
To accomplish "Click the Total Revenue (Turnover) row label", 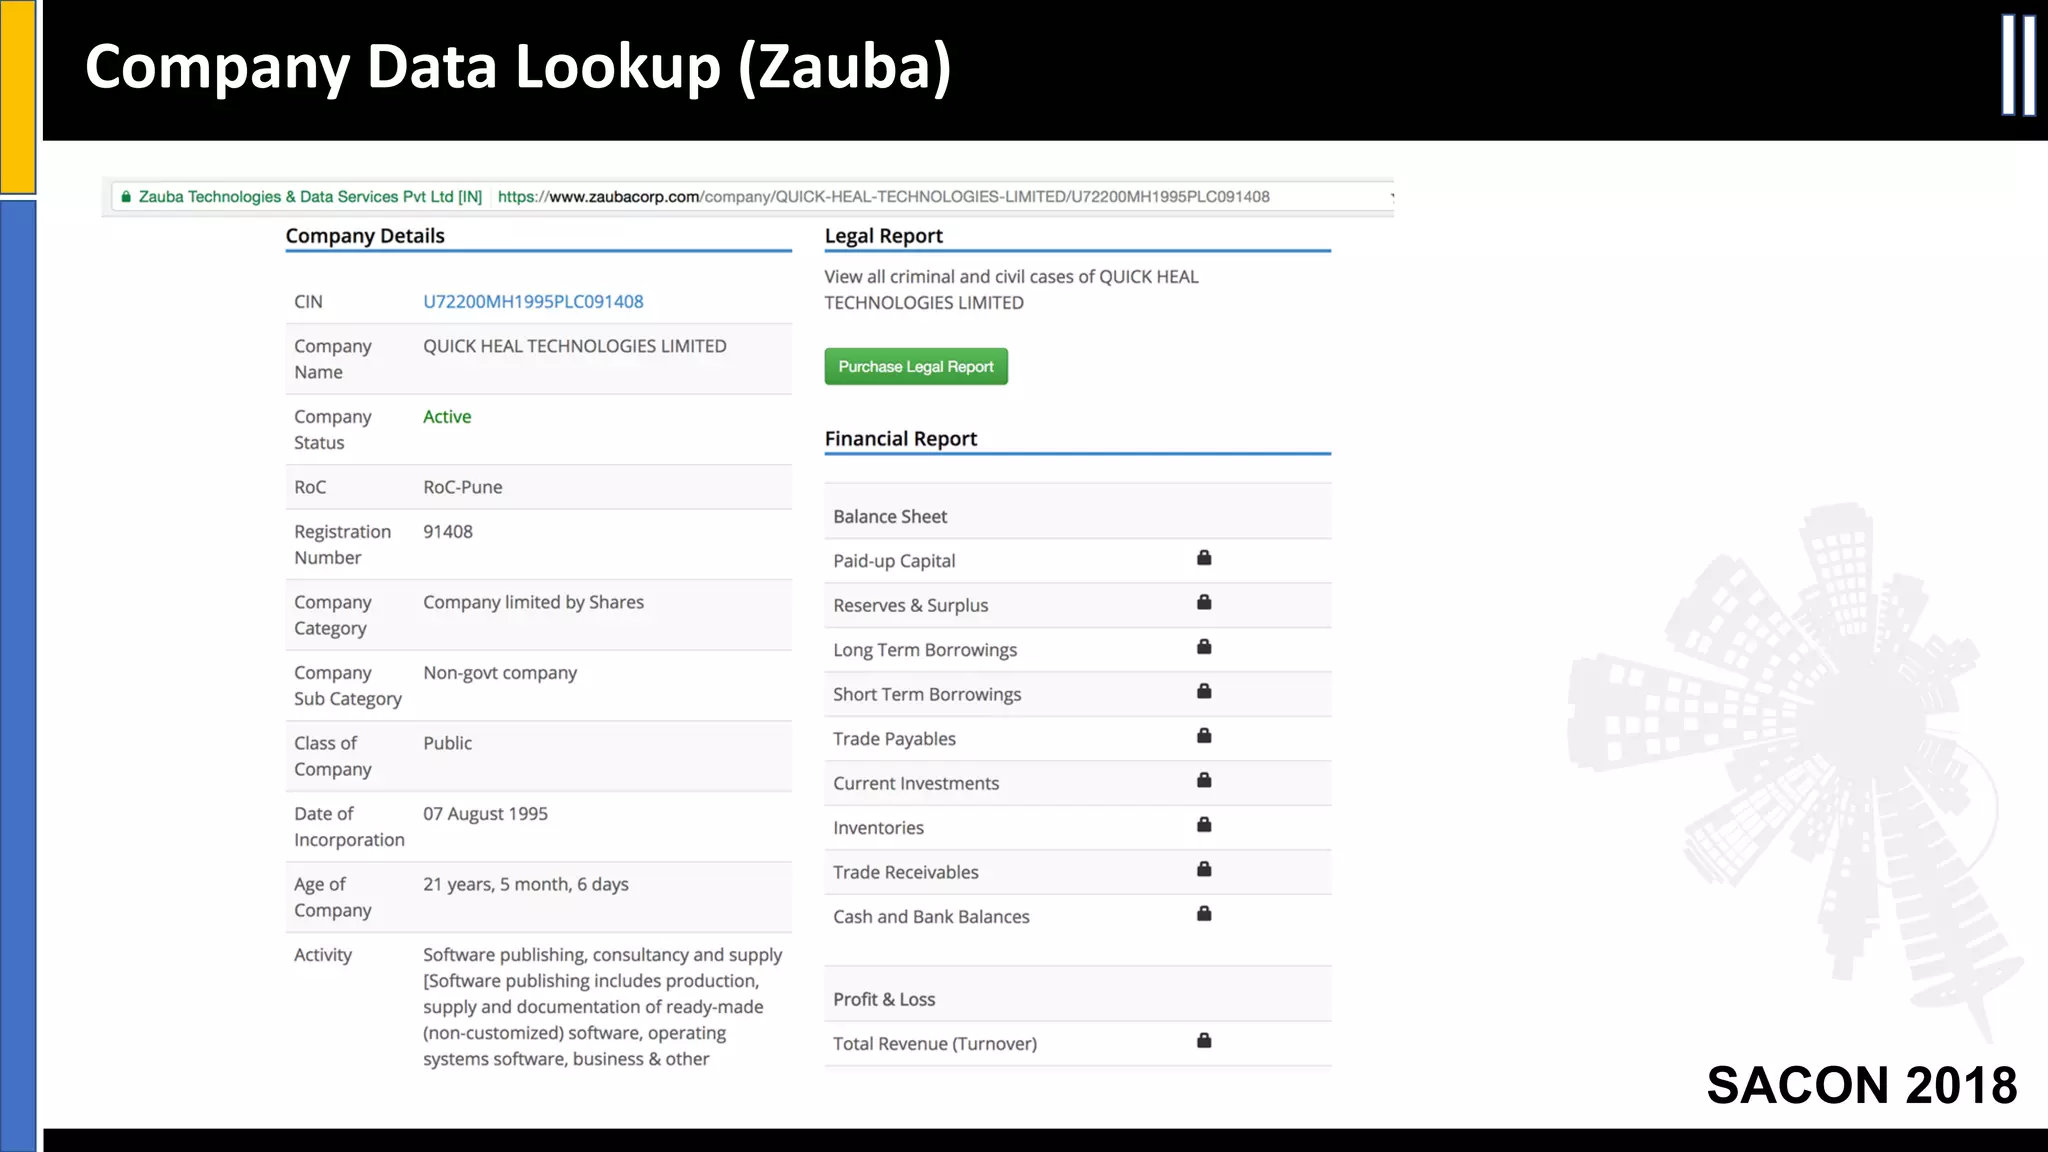I will tap(935, 1044).
